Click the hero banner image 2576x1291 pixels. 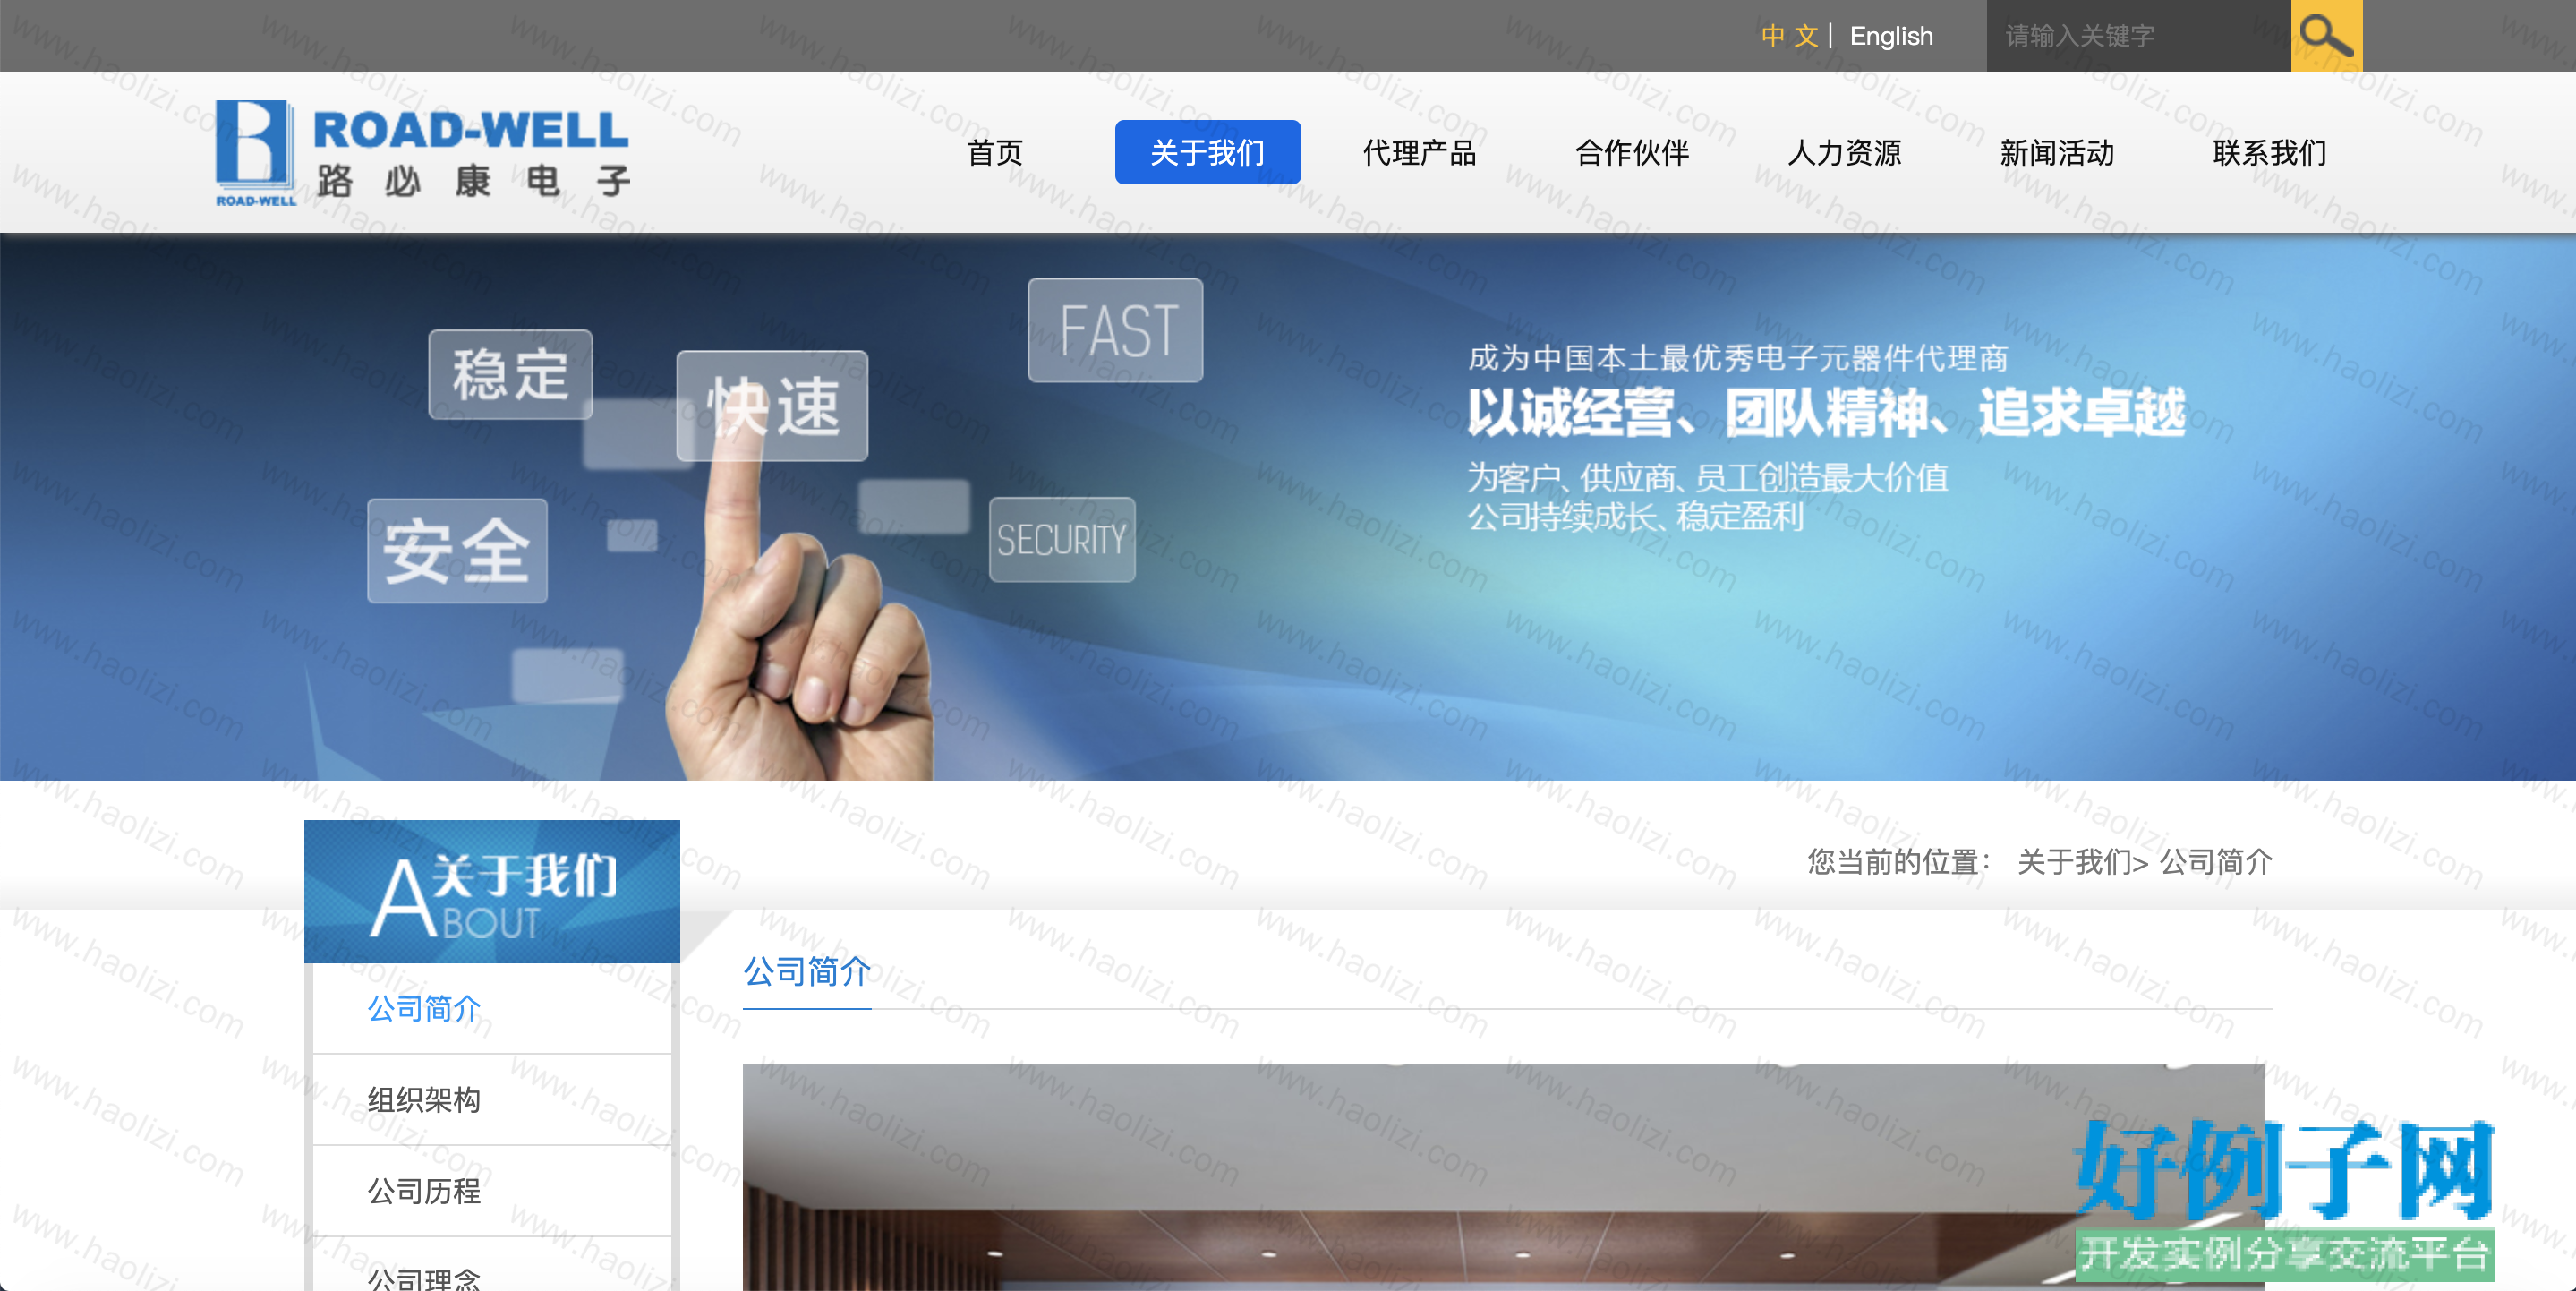1288,507
